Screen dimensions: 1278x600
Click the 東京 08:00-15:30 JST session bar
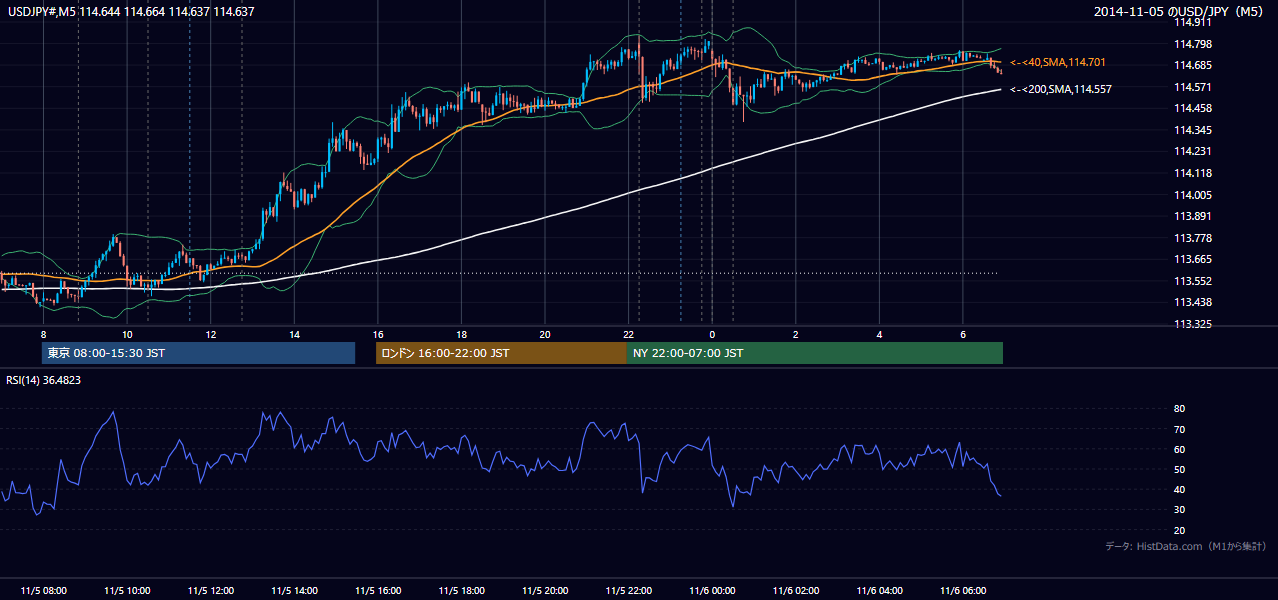[x=198, y=353]
